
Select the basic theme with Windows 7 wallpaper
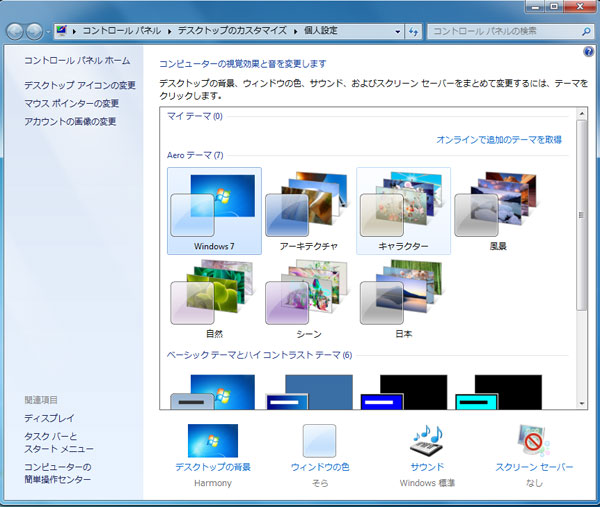pyautogui.click(x=213, y=392)
